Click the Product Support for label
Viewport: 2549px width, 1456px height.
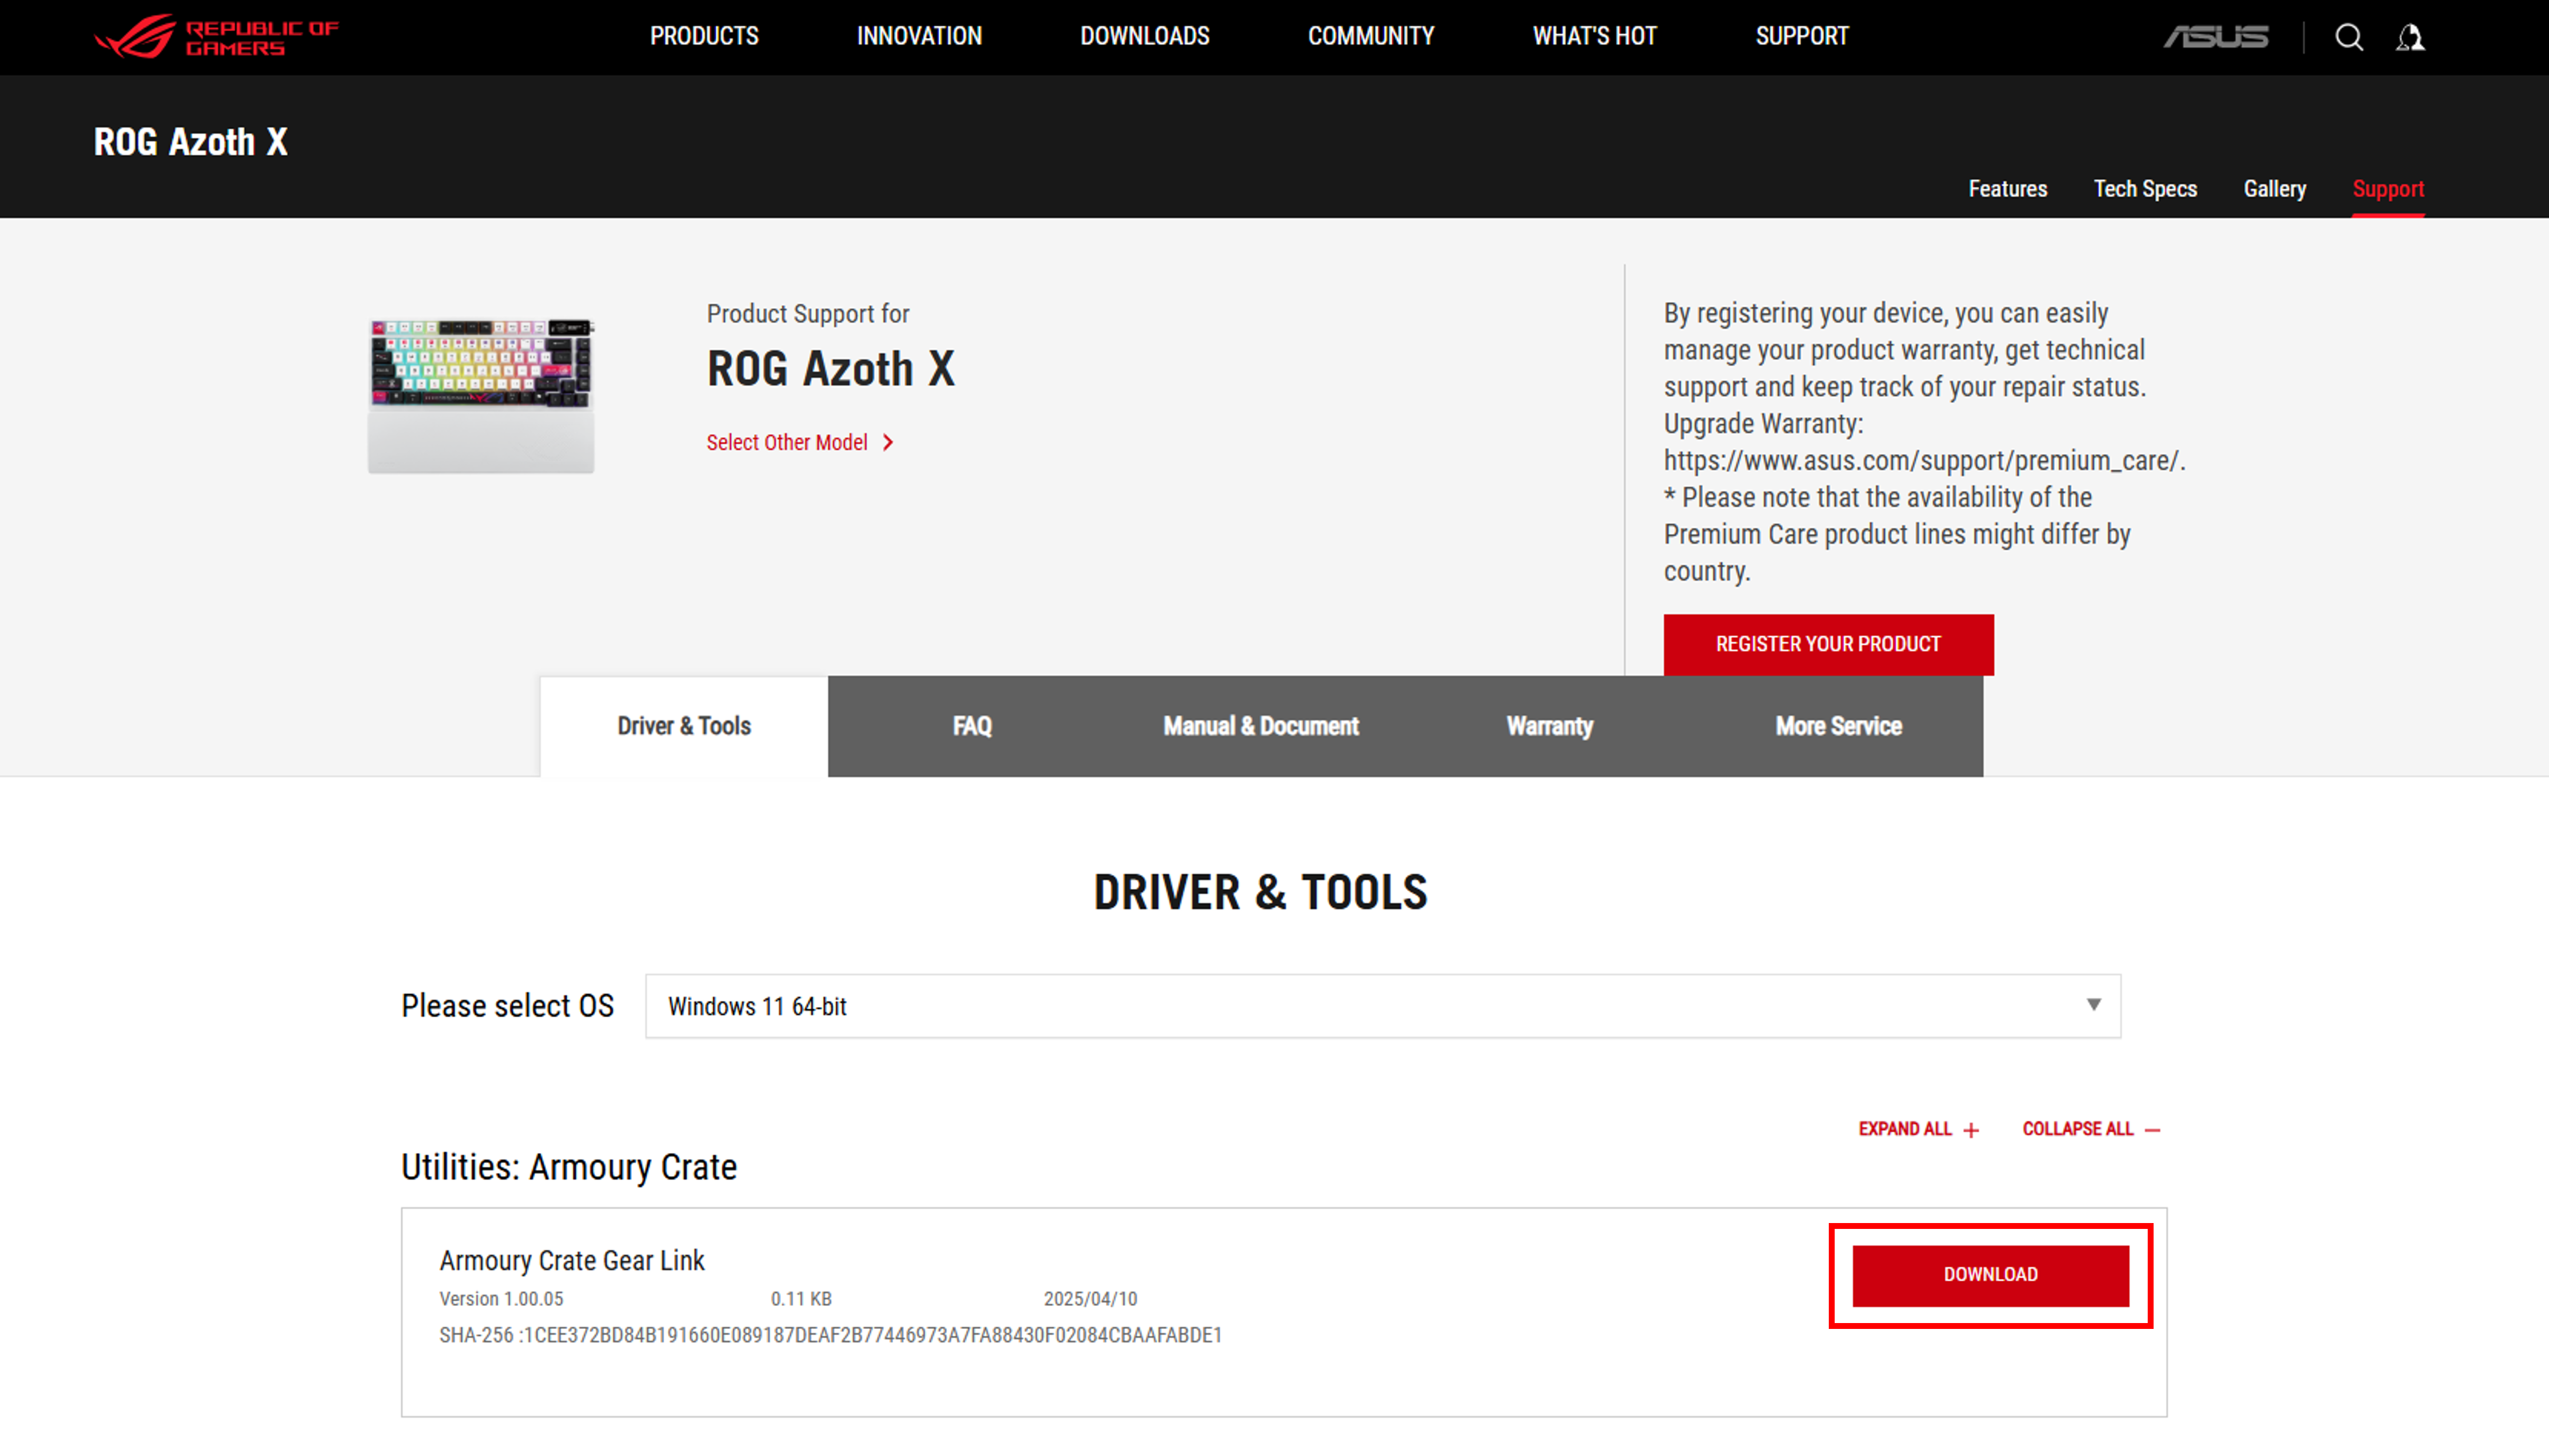click(x=808, y=314)
